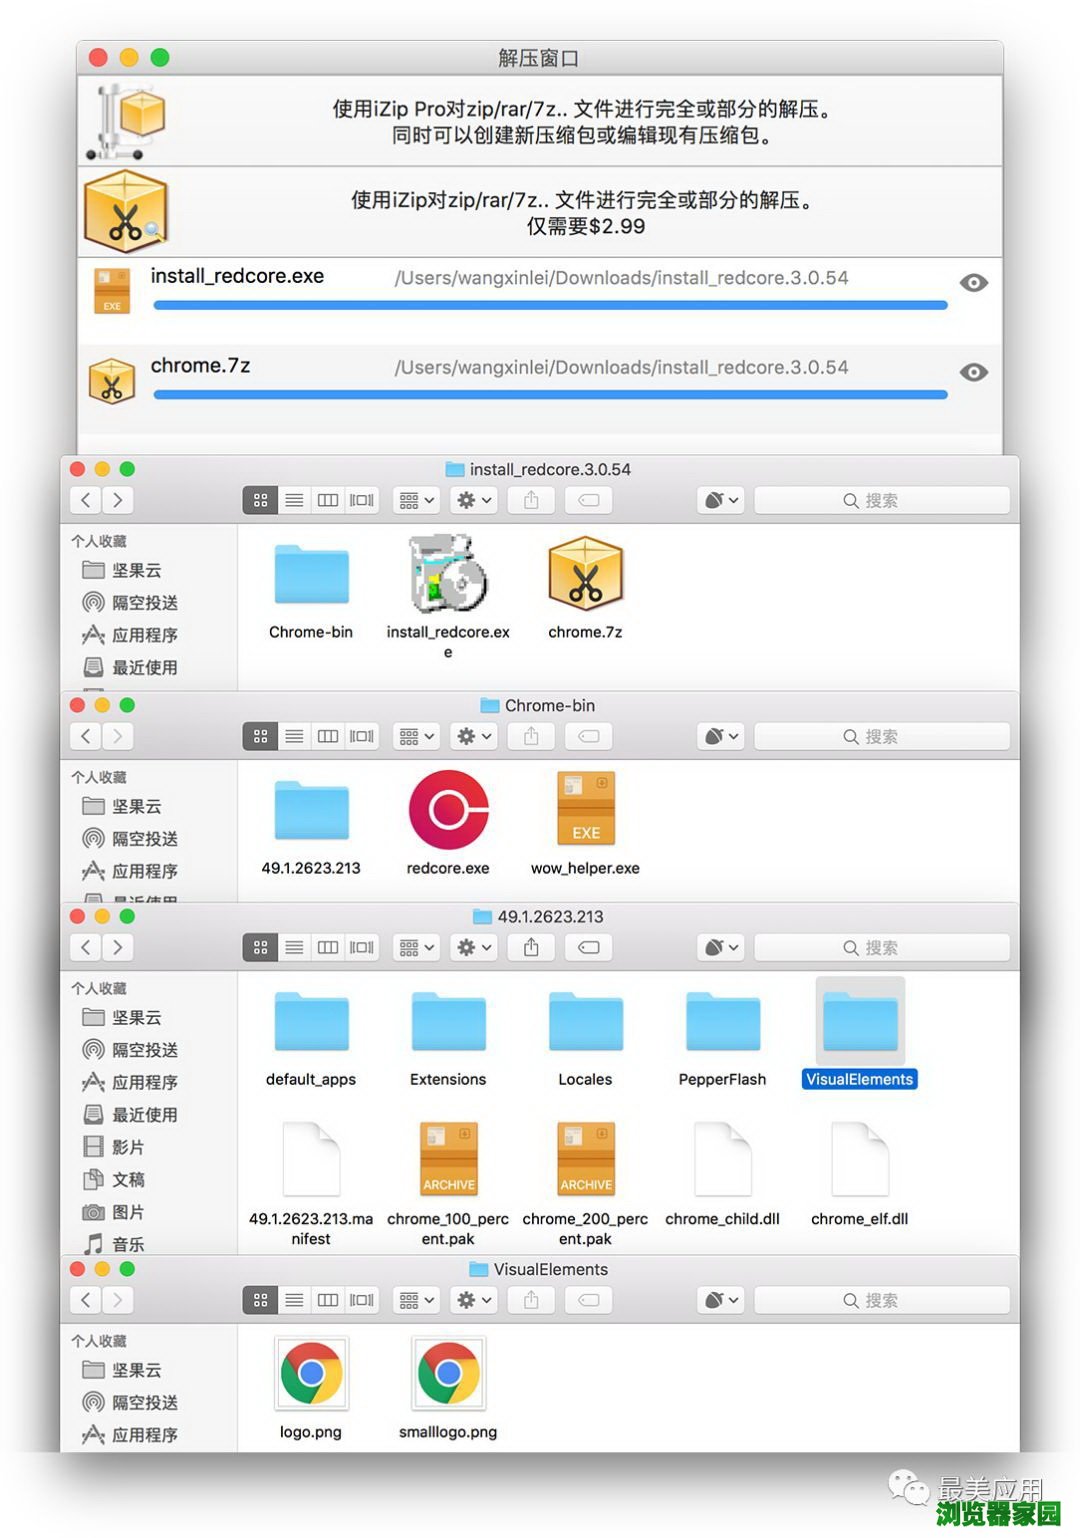1080x1538 pixels.
Task: Open gear action menu in Chrome-bin window
Action: (x=474, y=736)
